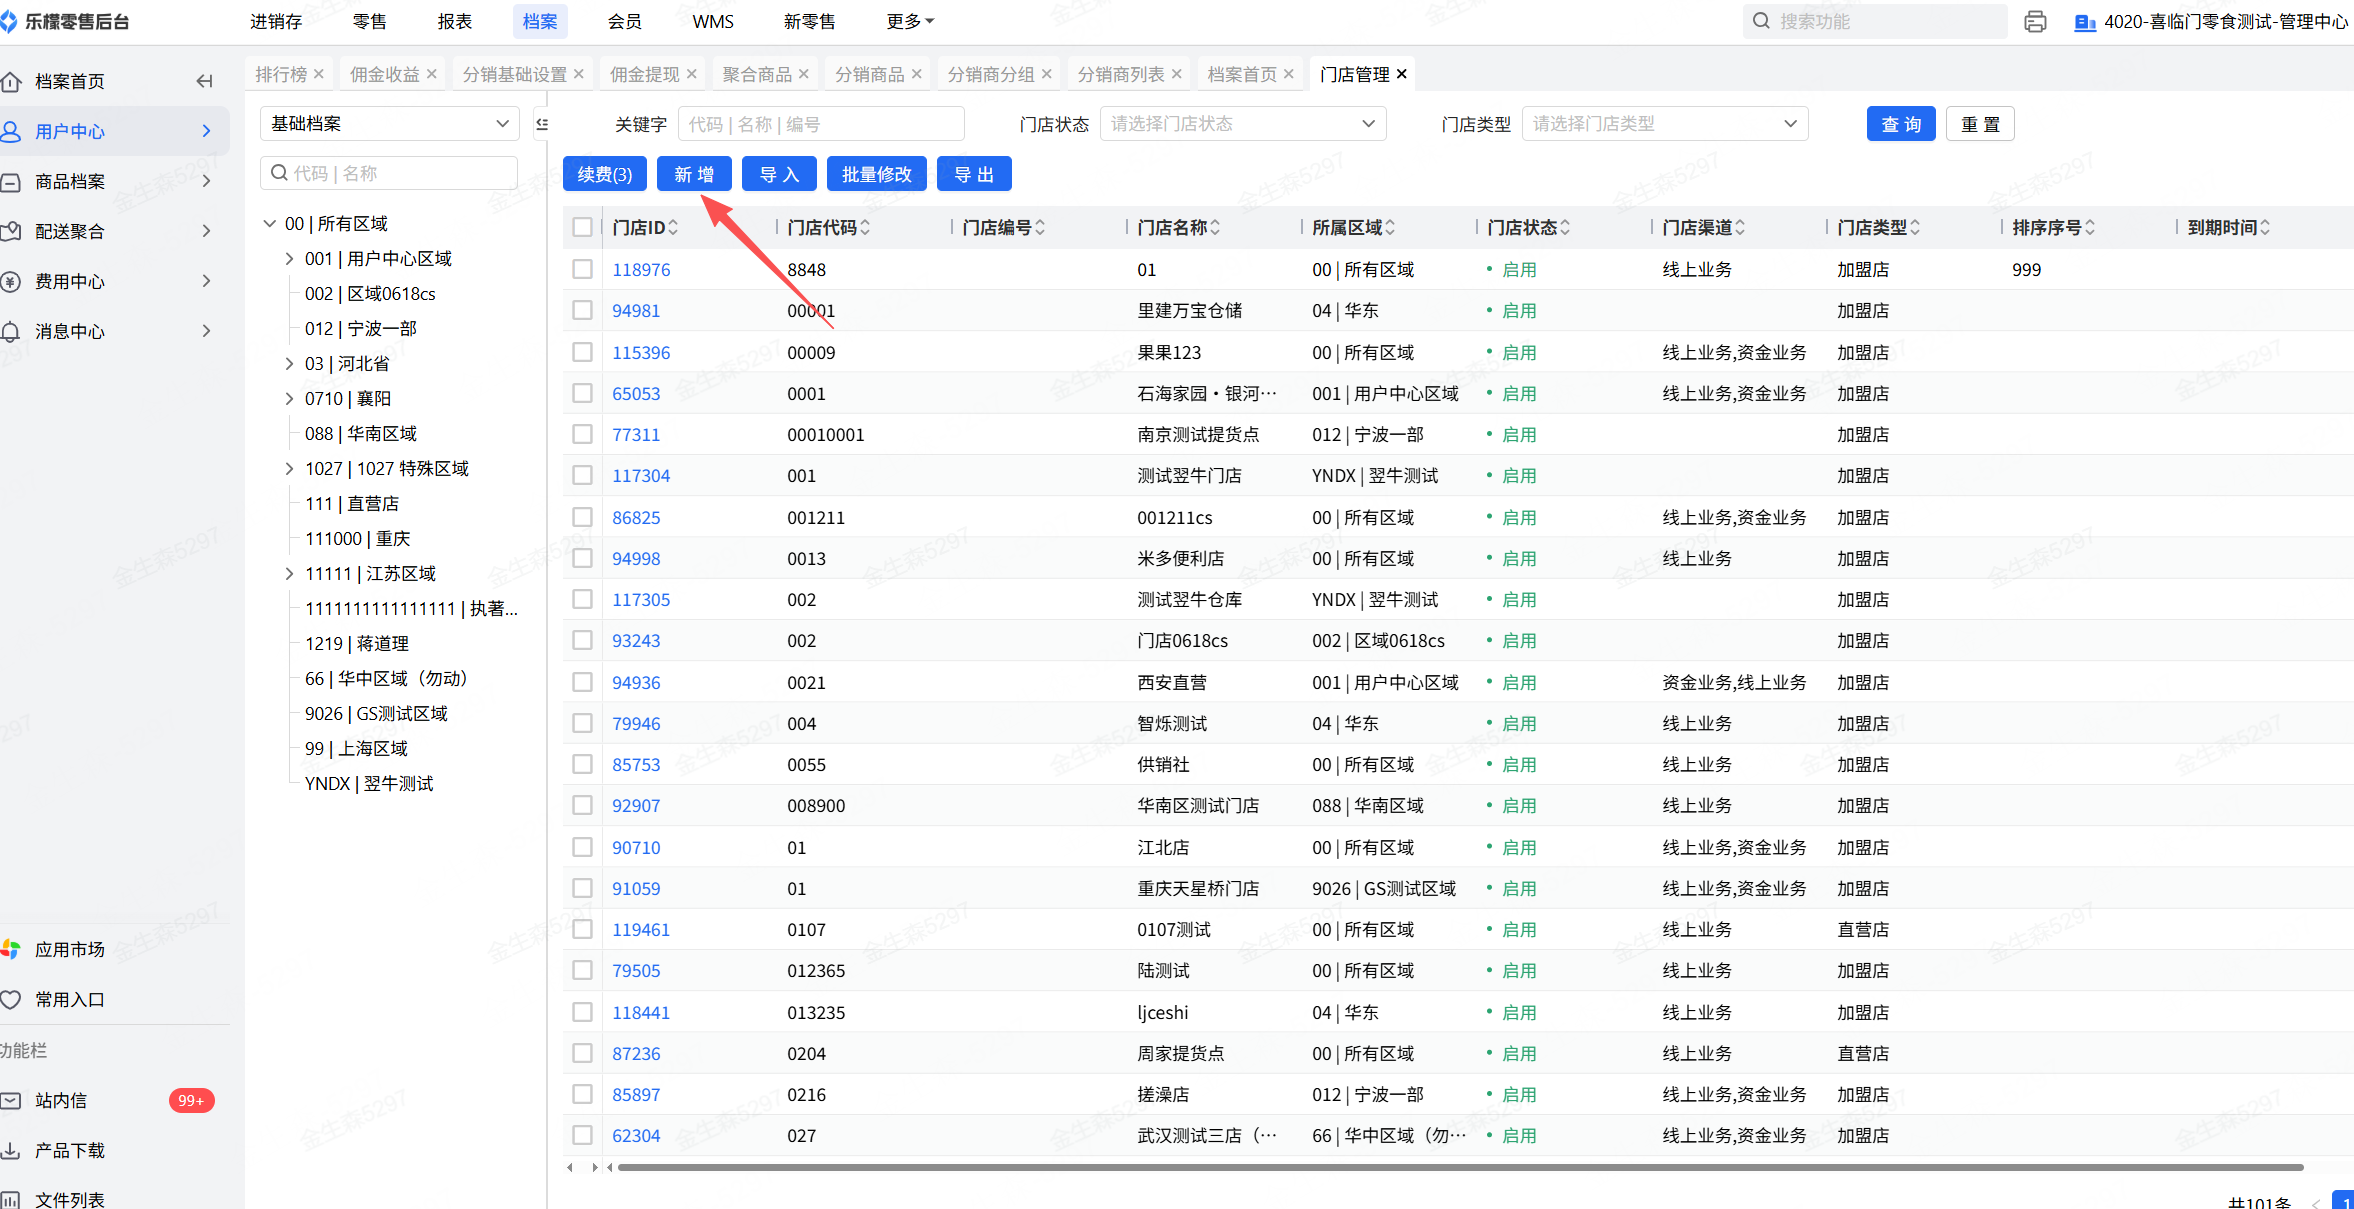Open 常用入口 heart icon entry
2354x1209 pixels.
(x=11, y=999)
